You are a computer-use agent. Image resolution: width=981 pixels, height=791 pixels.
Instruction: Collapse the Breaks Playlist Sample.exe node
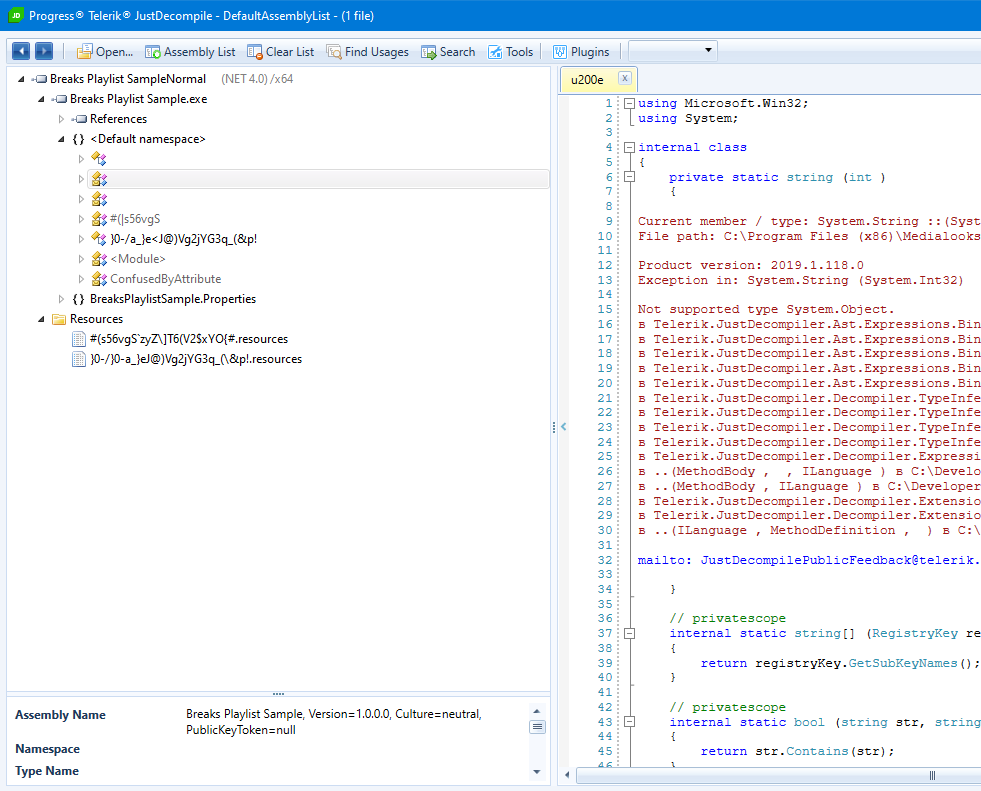(x=41, y=99)
